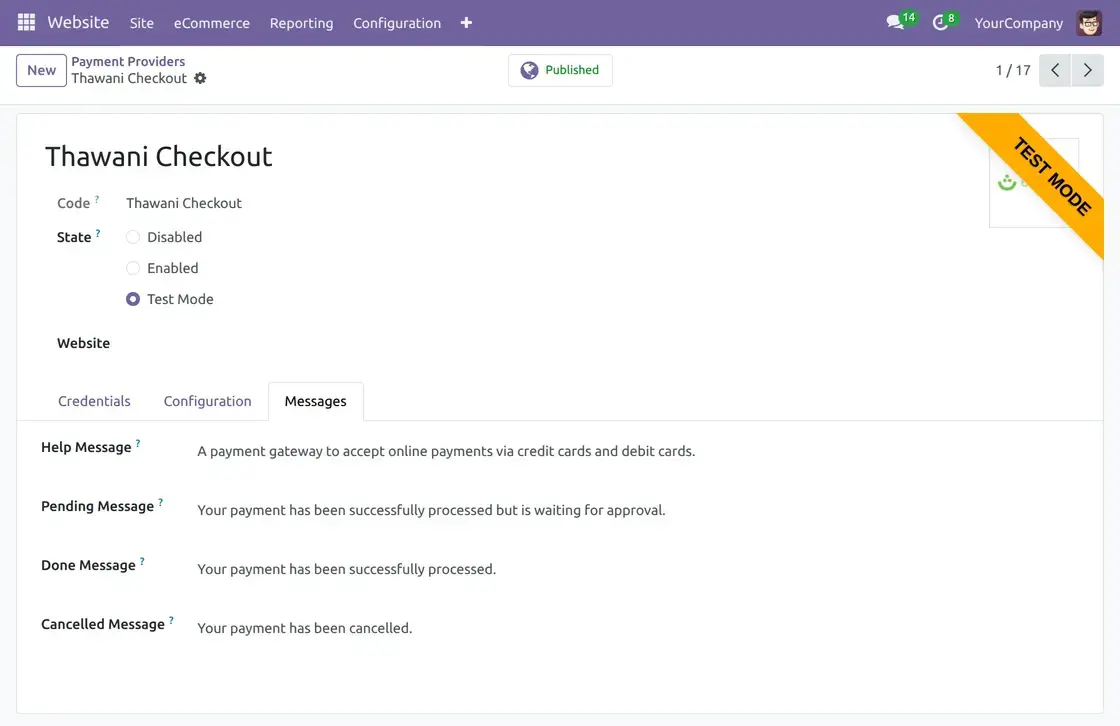Screen dimensions: 1120x726
Task: Open the apps grid menu
Action: pyautogui.click(x=26, y=22)
